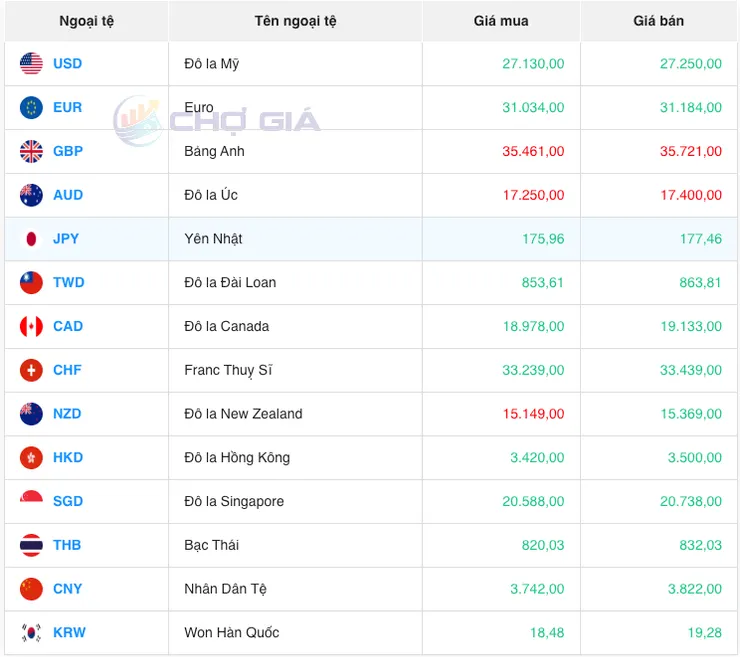The width and height of the screenshot is (740, 657).
Task: Select the SGD currency code link
Action: tap(68, 502)
